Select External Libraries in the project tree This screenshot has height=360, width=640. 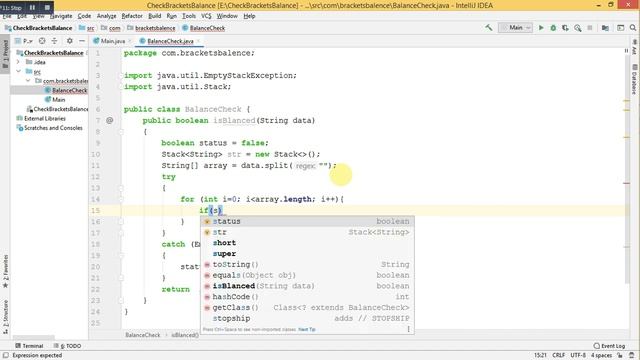point(41,118)
